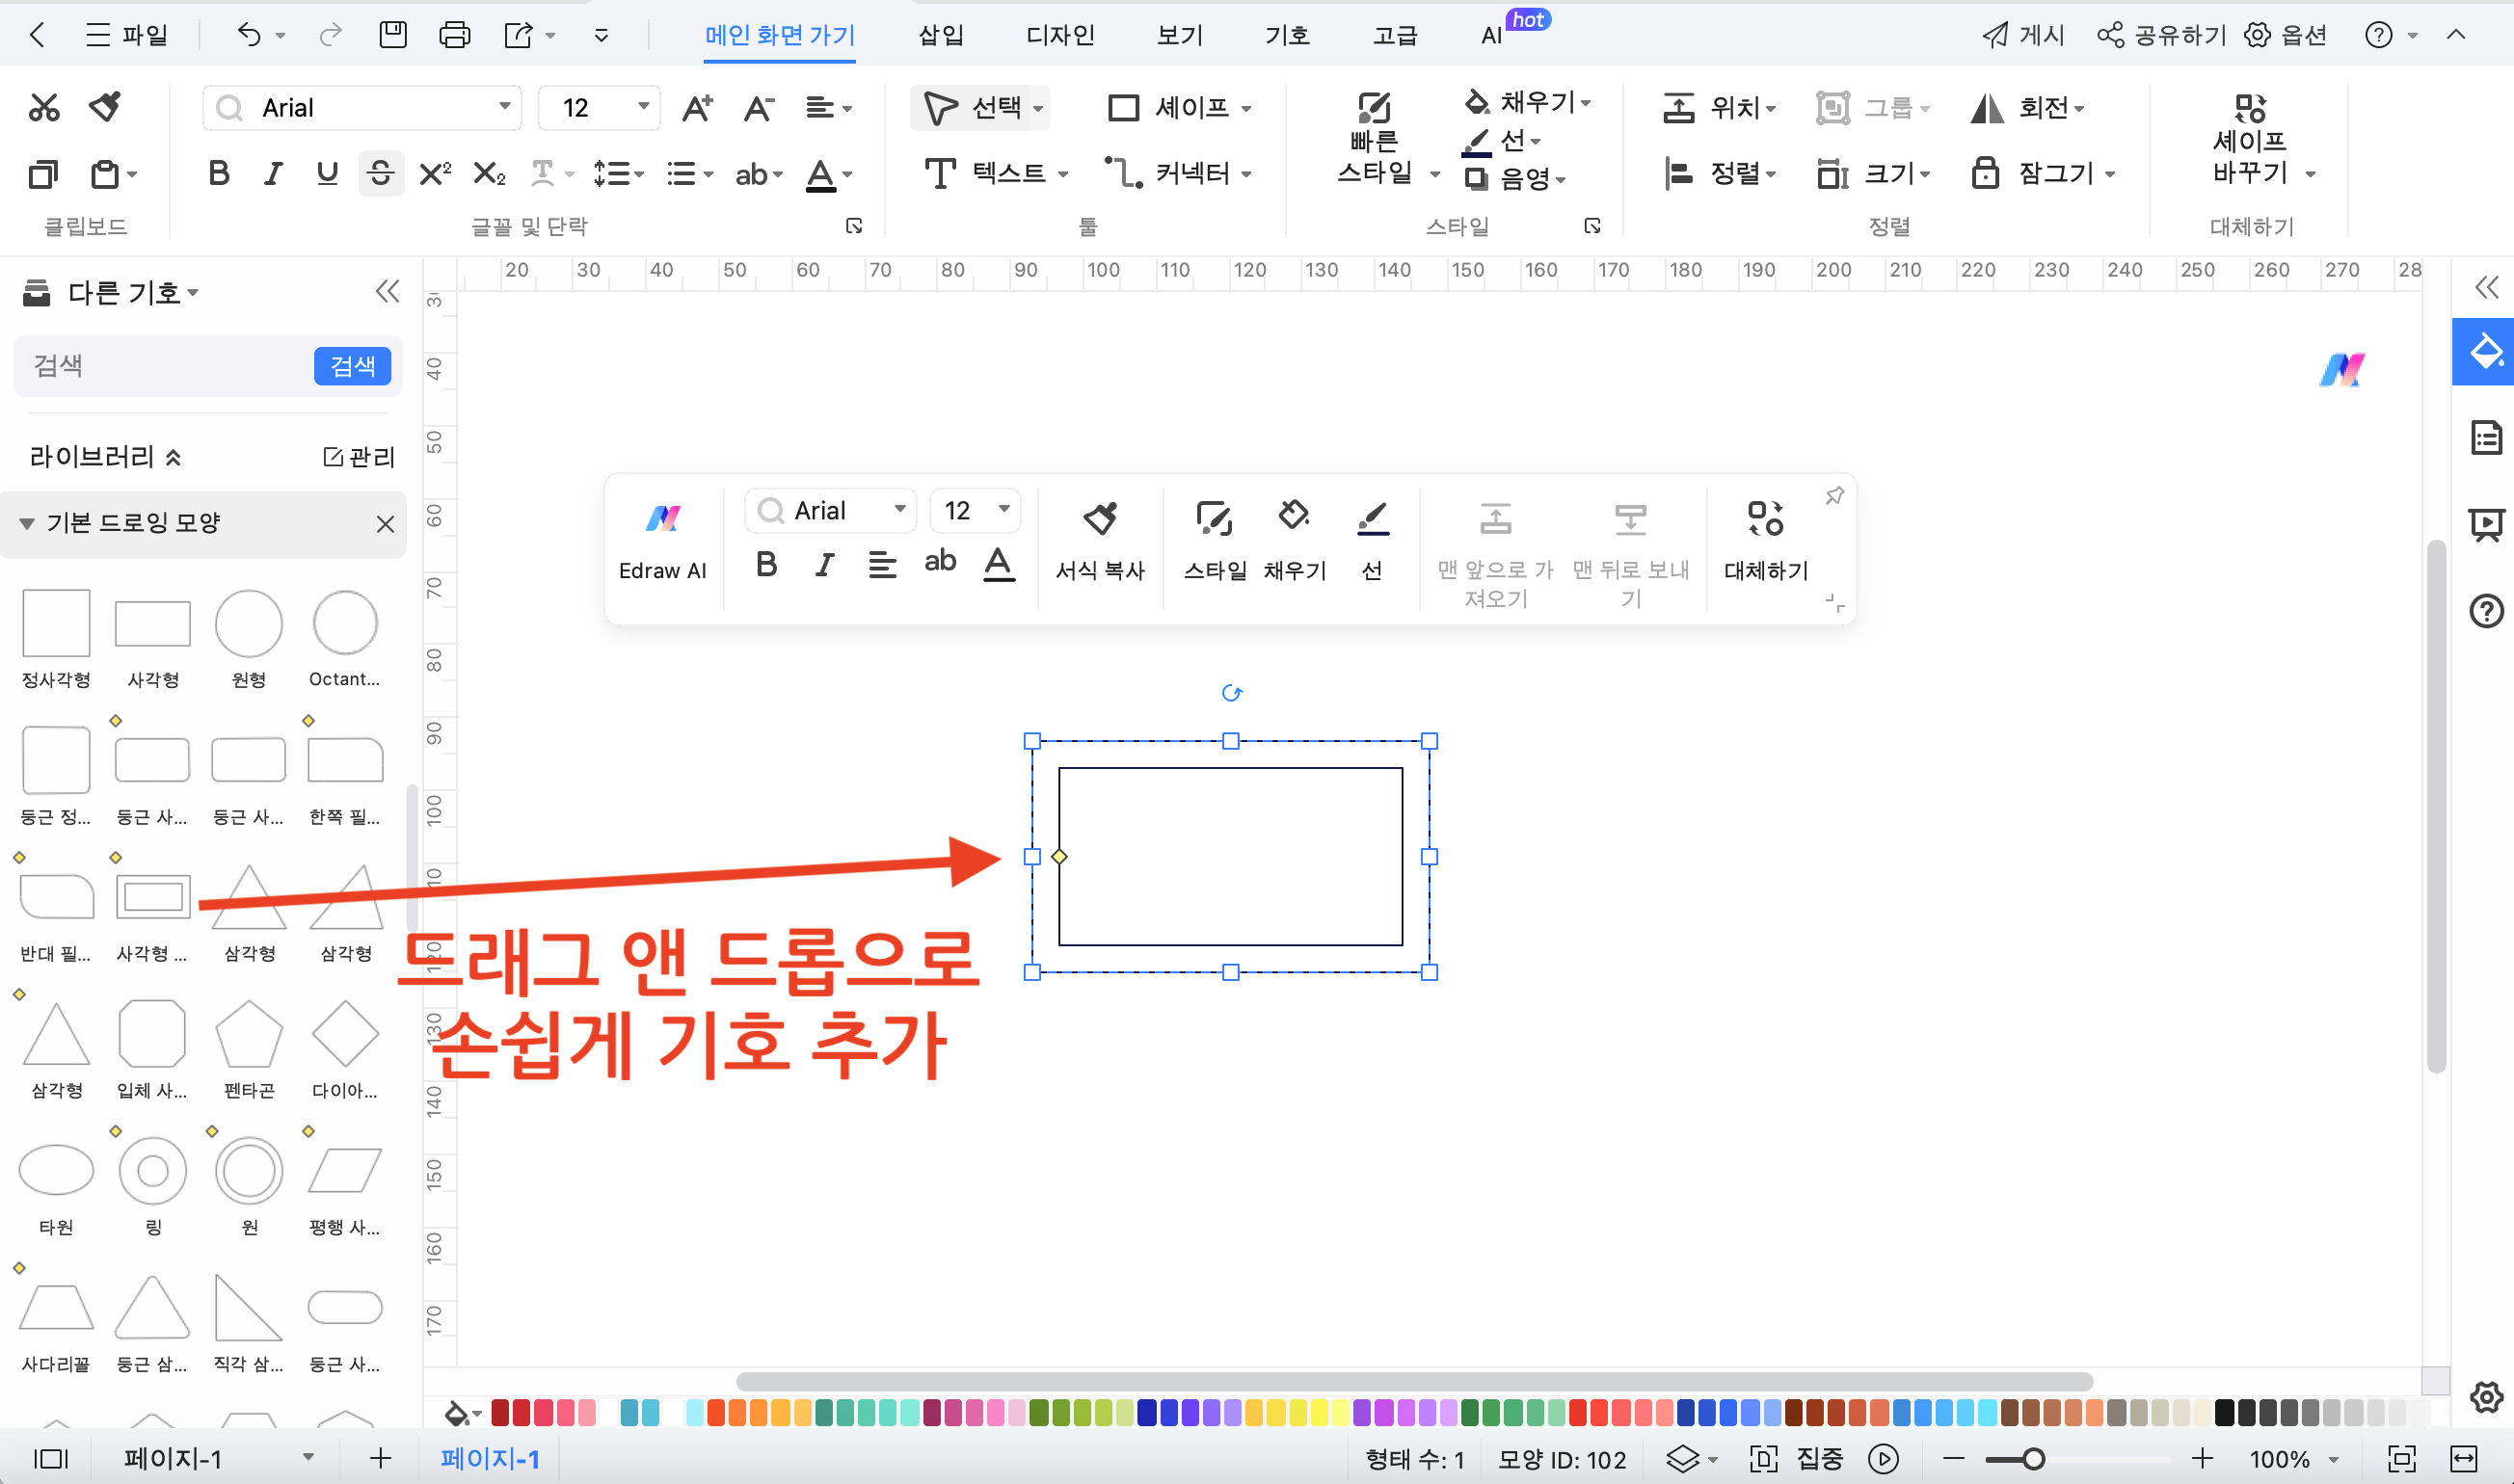Click the add page plus button

pos(380,1459)
